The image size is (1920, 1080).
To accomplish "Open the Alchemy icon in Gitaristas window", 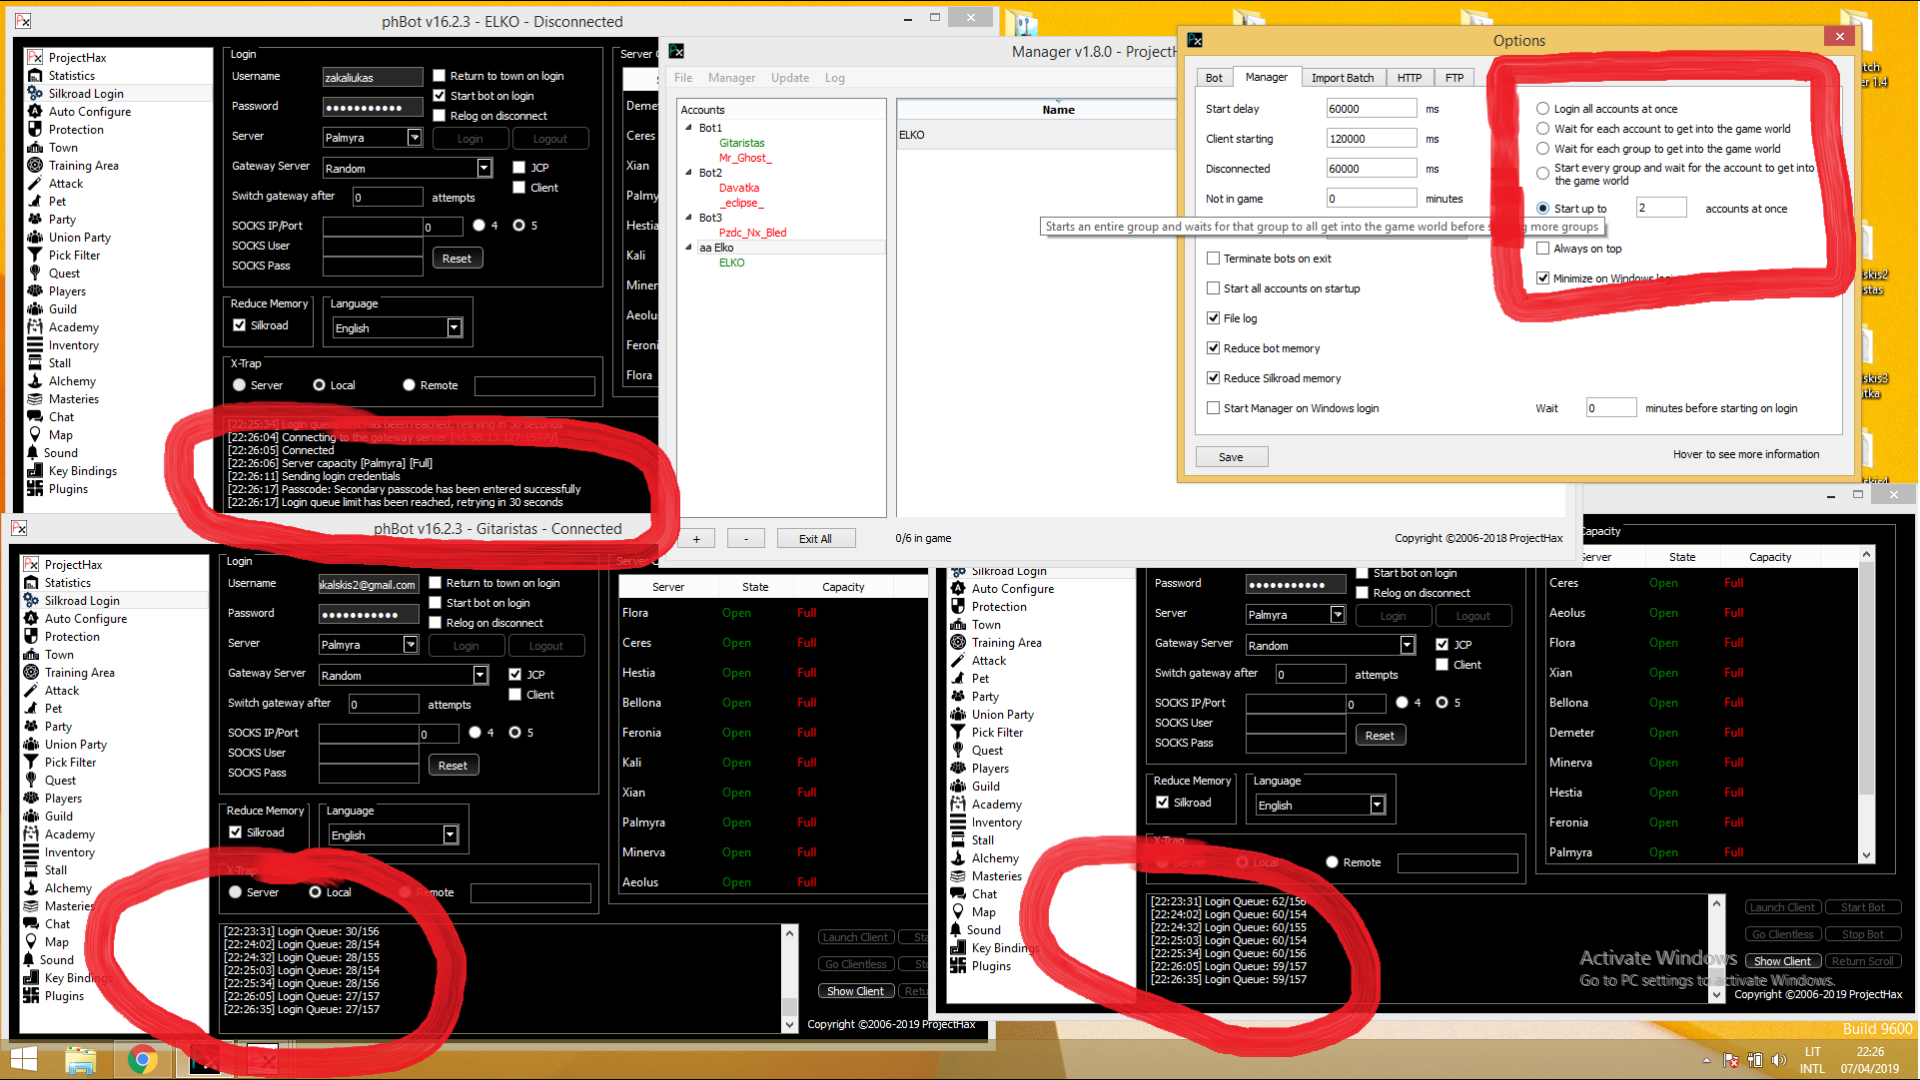I will point(31,888).
